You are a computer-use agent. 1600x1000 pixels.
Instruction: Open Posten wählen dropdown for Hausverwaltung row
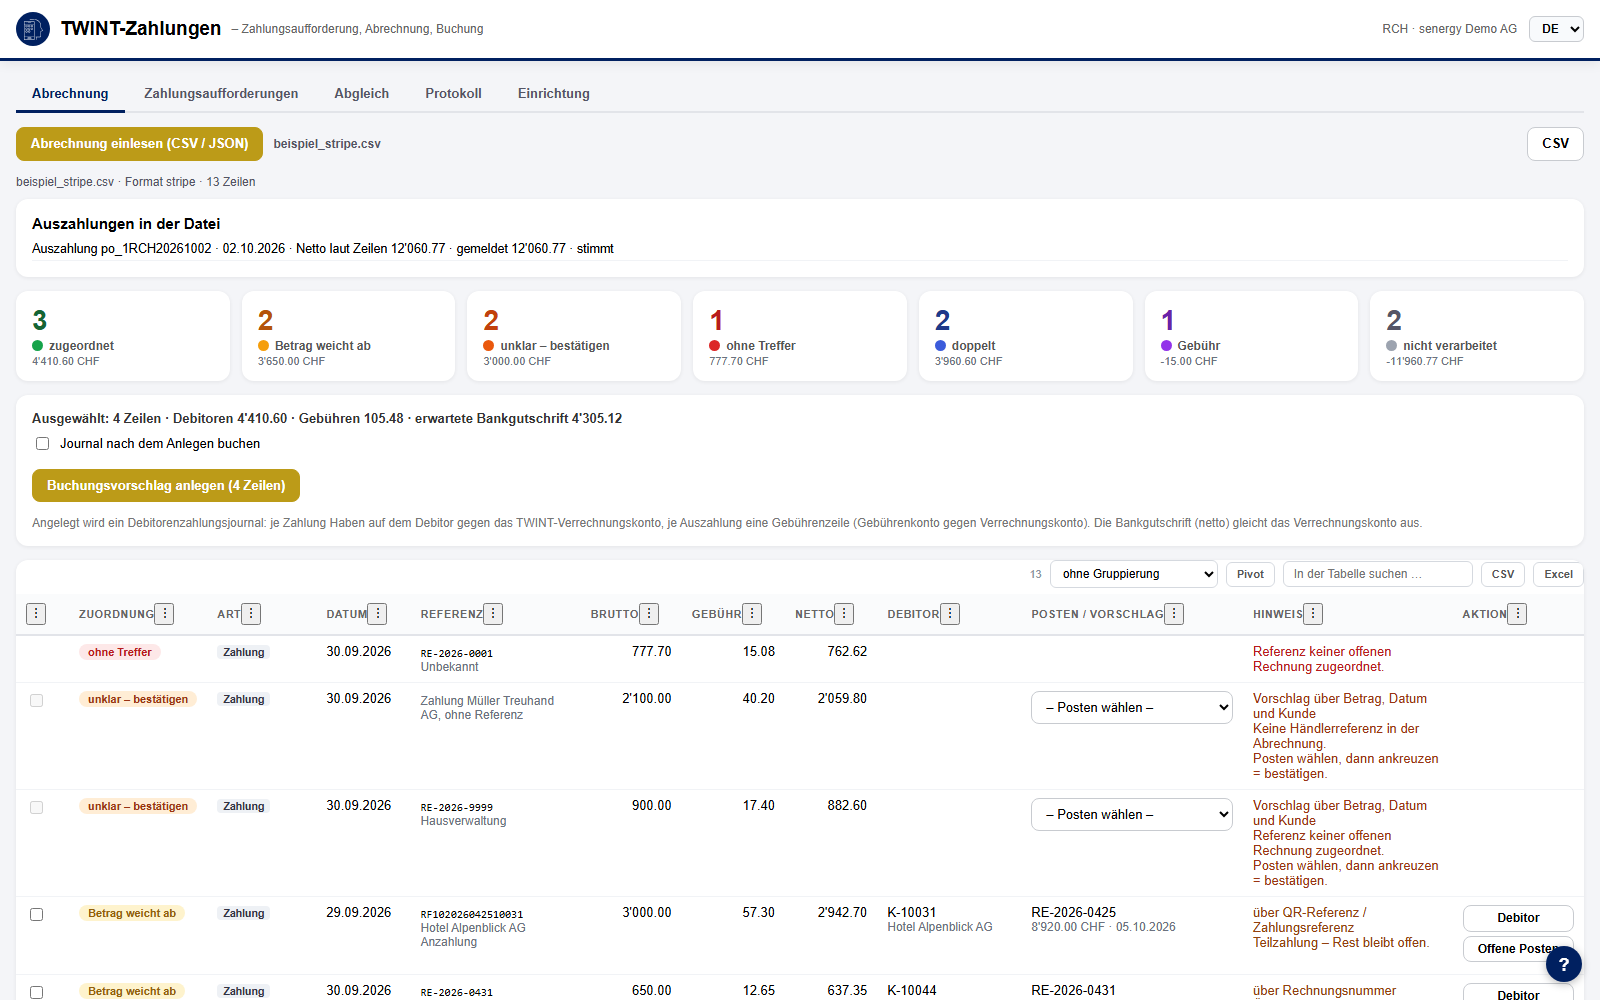click(x=1132, y=815)
